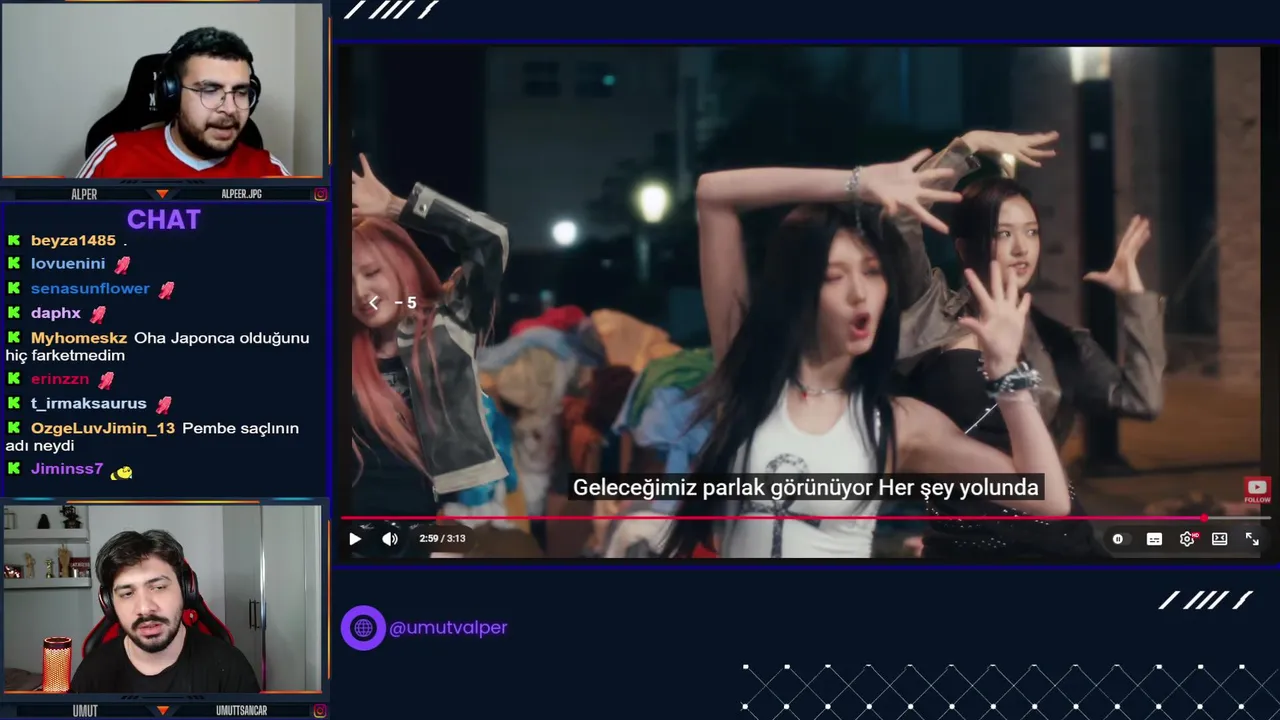Click the yellow emote after Jiminss7
Screen dimensions: 1280x720
(121, 471)
